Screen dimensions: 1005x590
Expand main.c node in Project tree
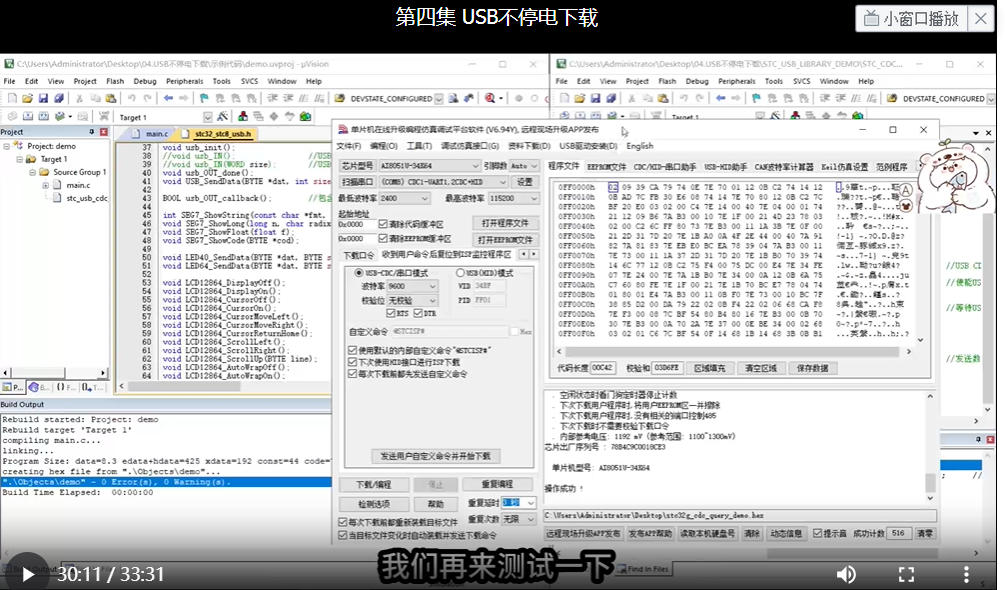pos(46,185)
